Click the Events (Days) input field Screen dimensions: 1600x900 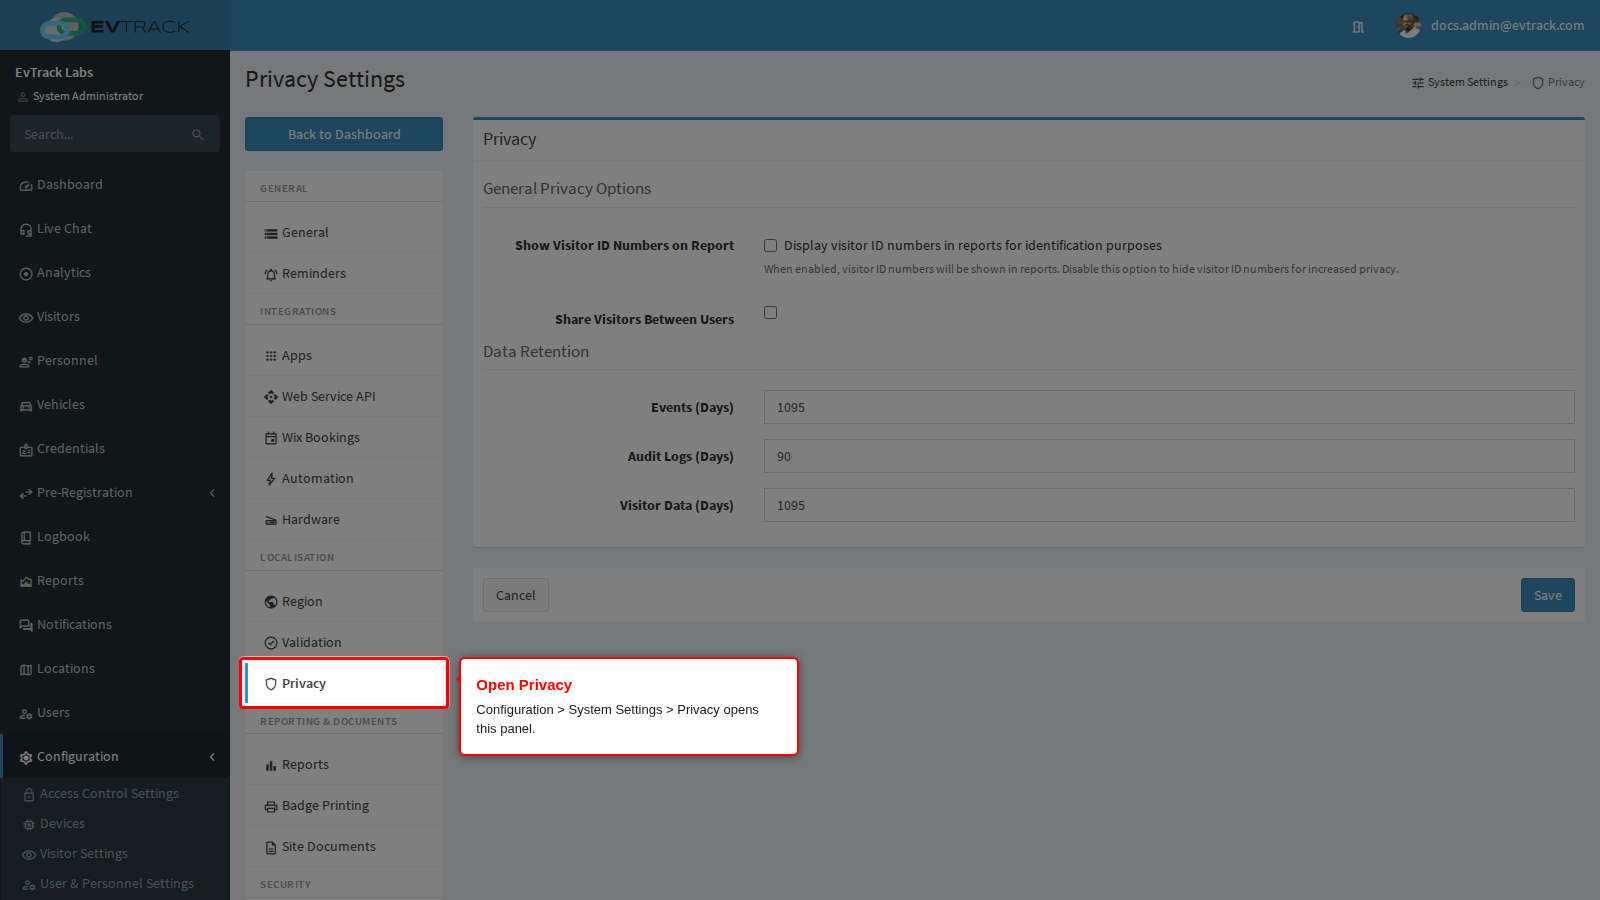(x=1169, y=407)
